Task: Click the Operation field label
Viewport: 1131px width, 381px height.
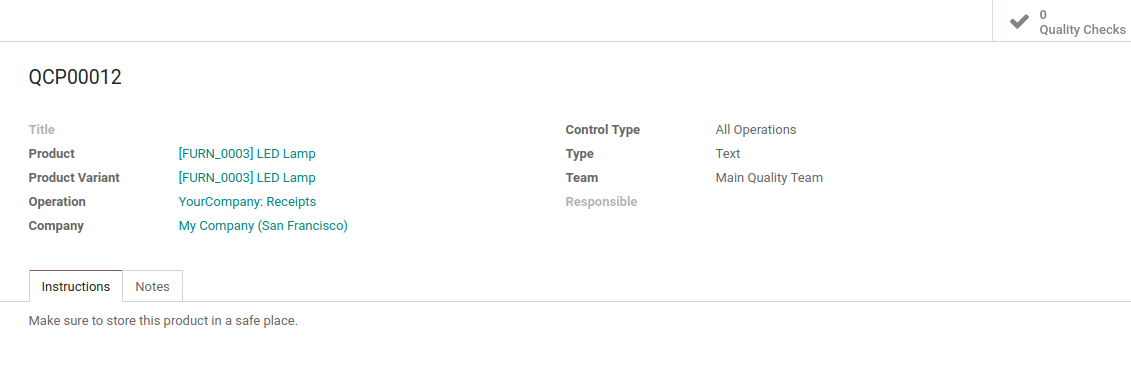Action: (x=57, y=201)
